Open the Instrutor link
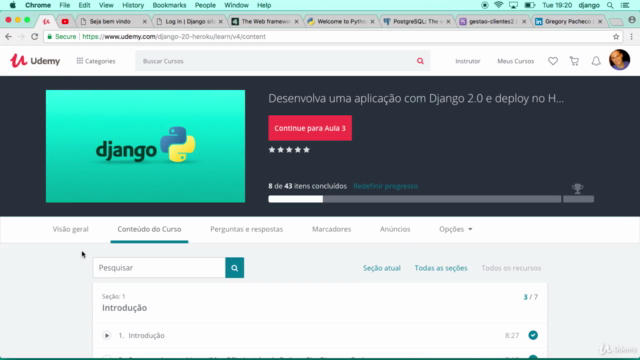The height and width of the screenshot is (360, 640). (x=468, y=61)
